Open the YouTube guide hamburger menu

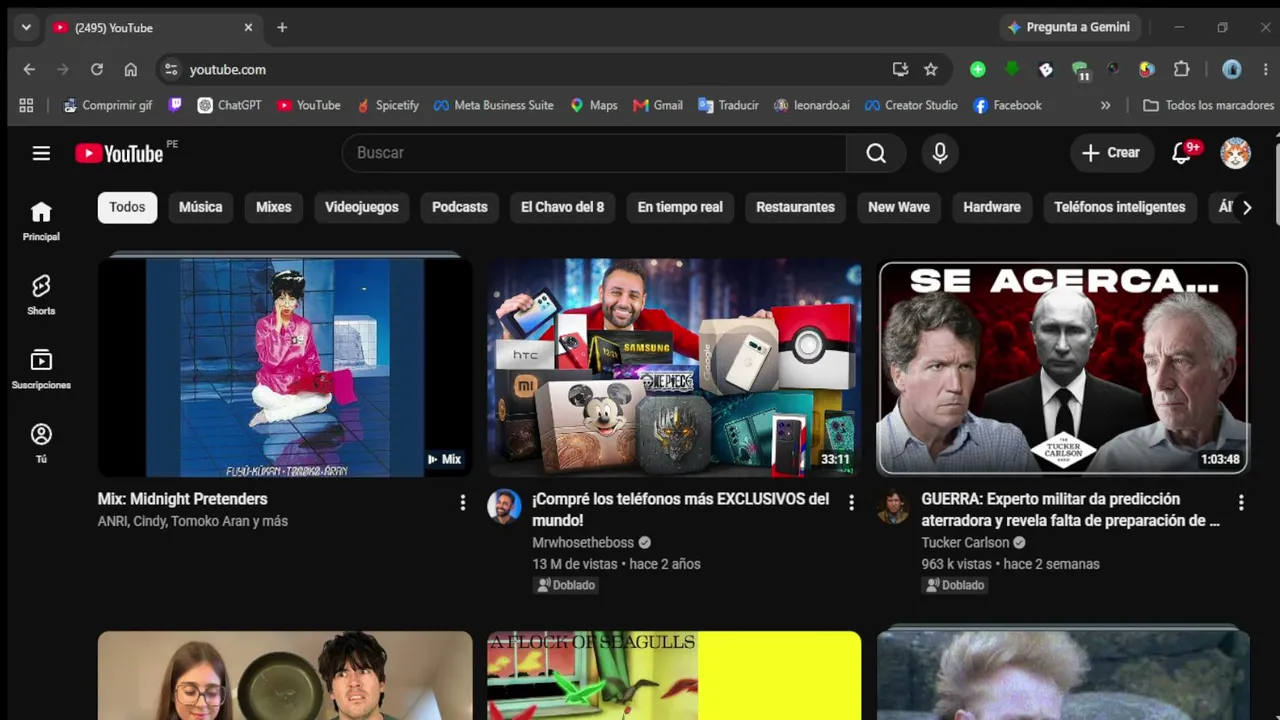pyautogui.click(x=41, y=153)
